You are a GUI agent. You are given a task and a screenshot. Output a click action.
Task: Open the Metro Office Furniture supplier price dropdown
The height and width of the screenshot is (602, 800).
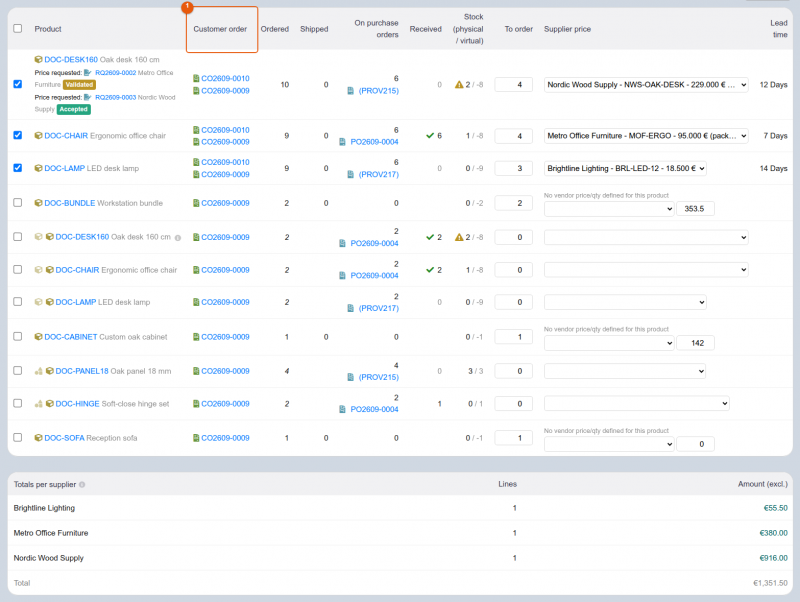pyautogui.click(x=646, y=136)
